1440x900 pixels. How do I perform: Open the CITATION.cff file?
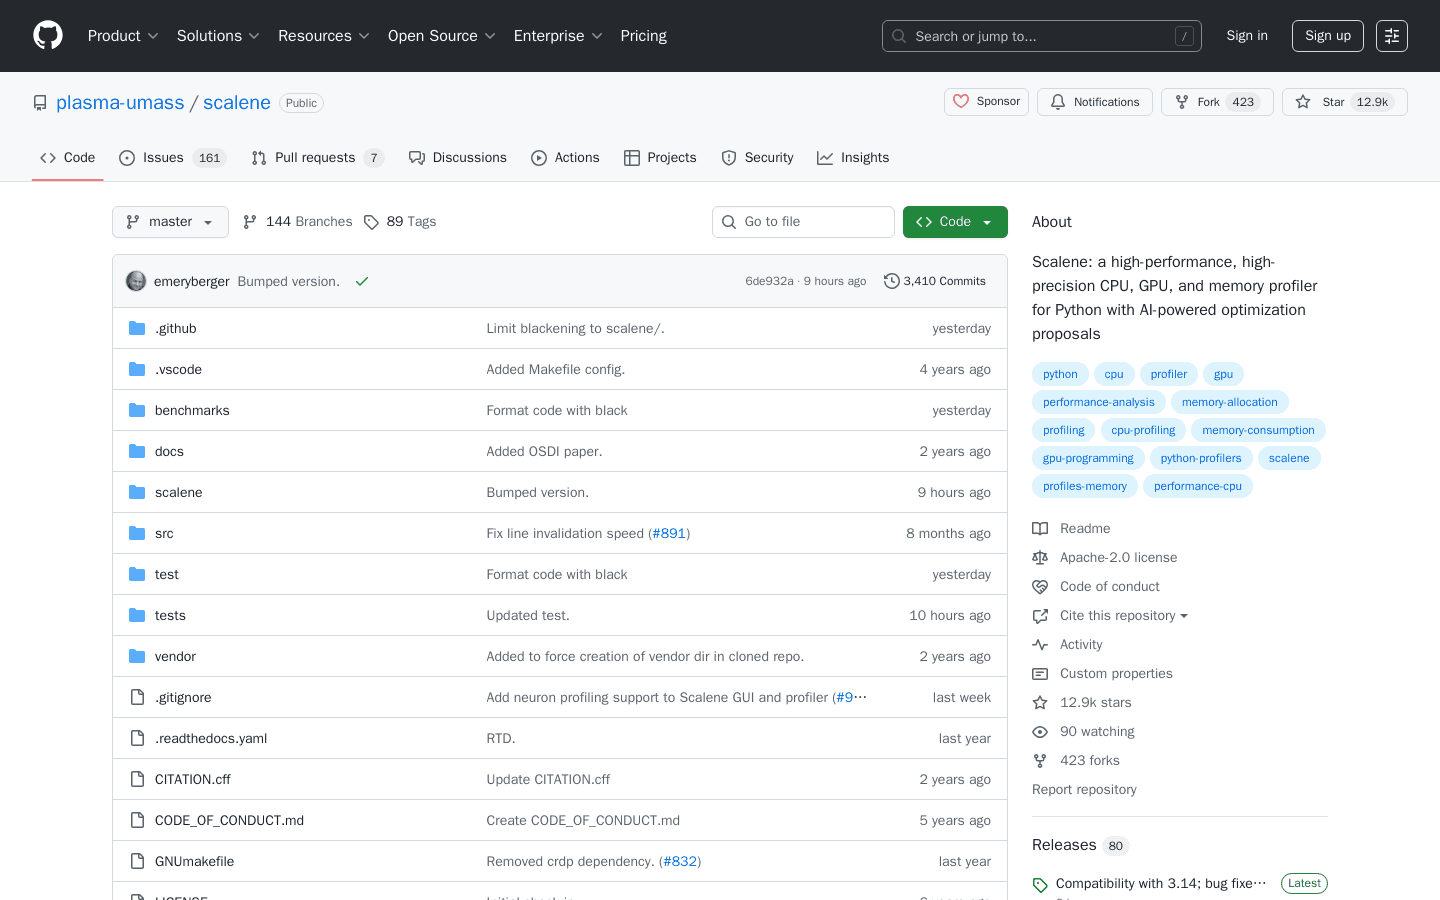pos(193,779)
